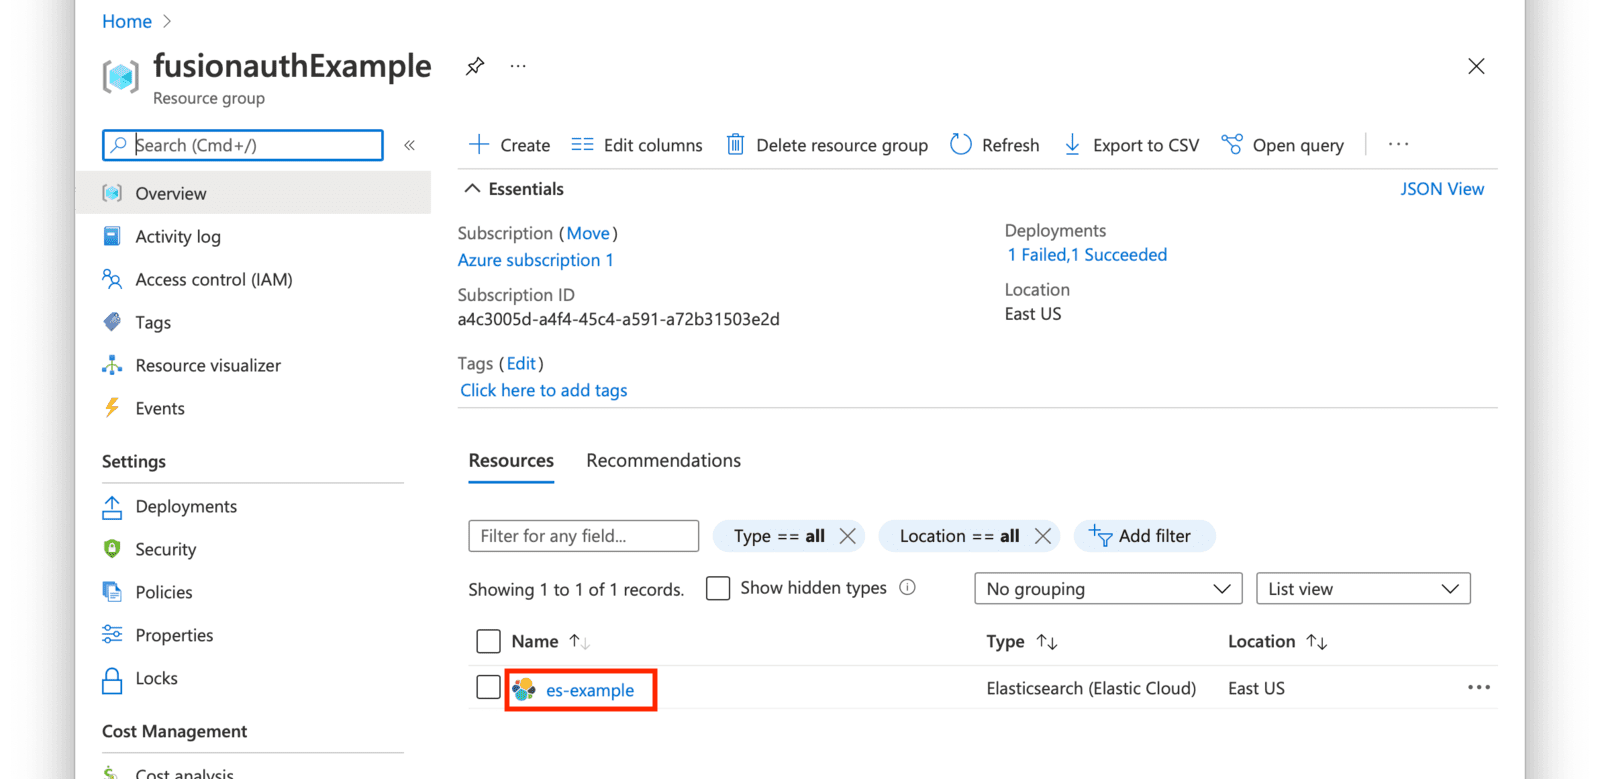
Task: Collapse the Essentials section
Action: pyautogui.click(x=514, y=189)
